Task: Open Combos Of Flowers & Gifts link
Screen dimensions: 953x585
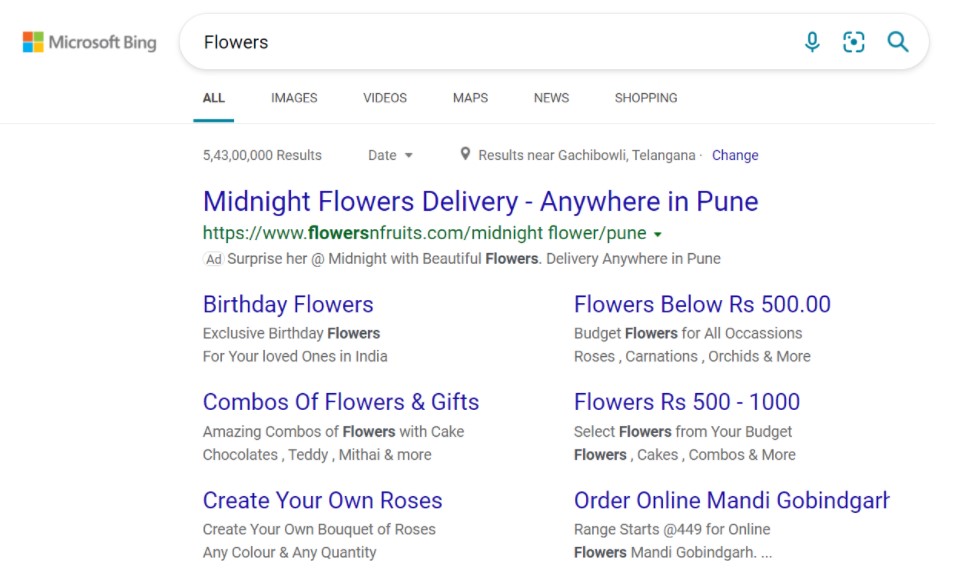Action: [x=341, y=402]
